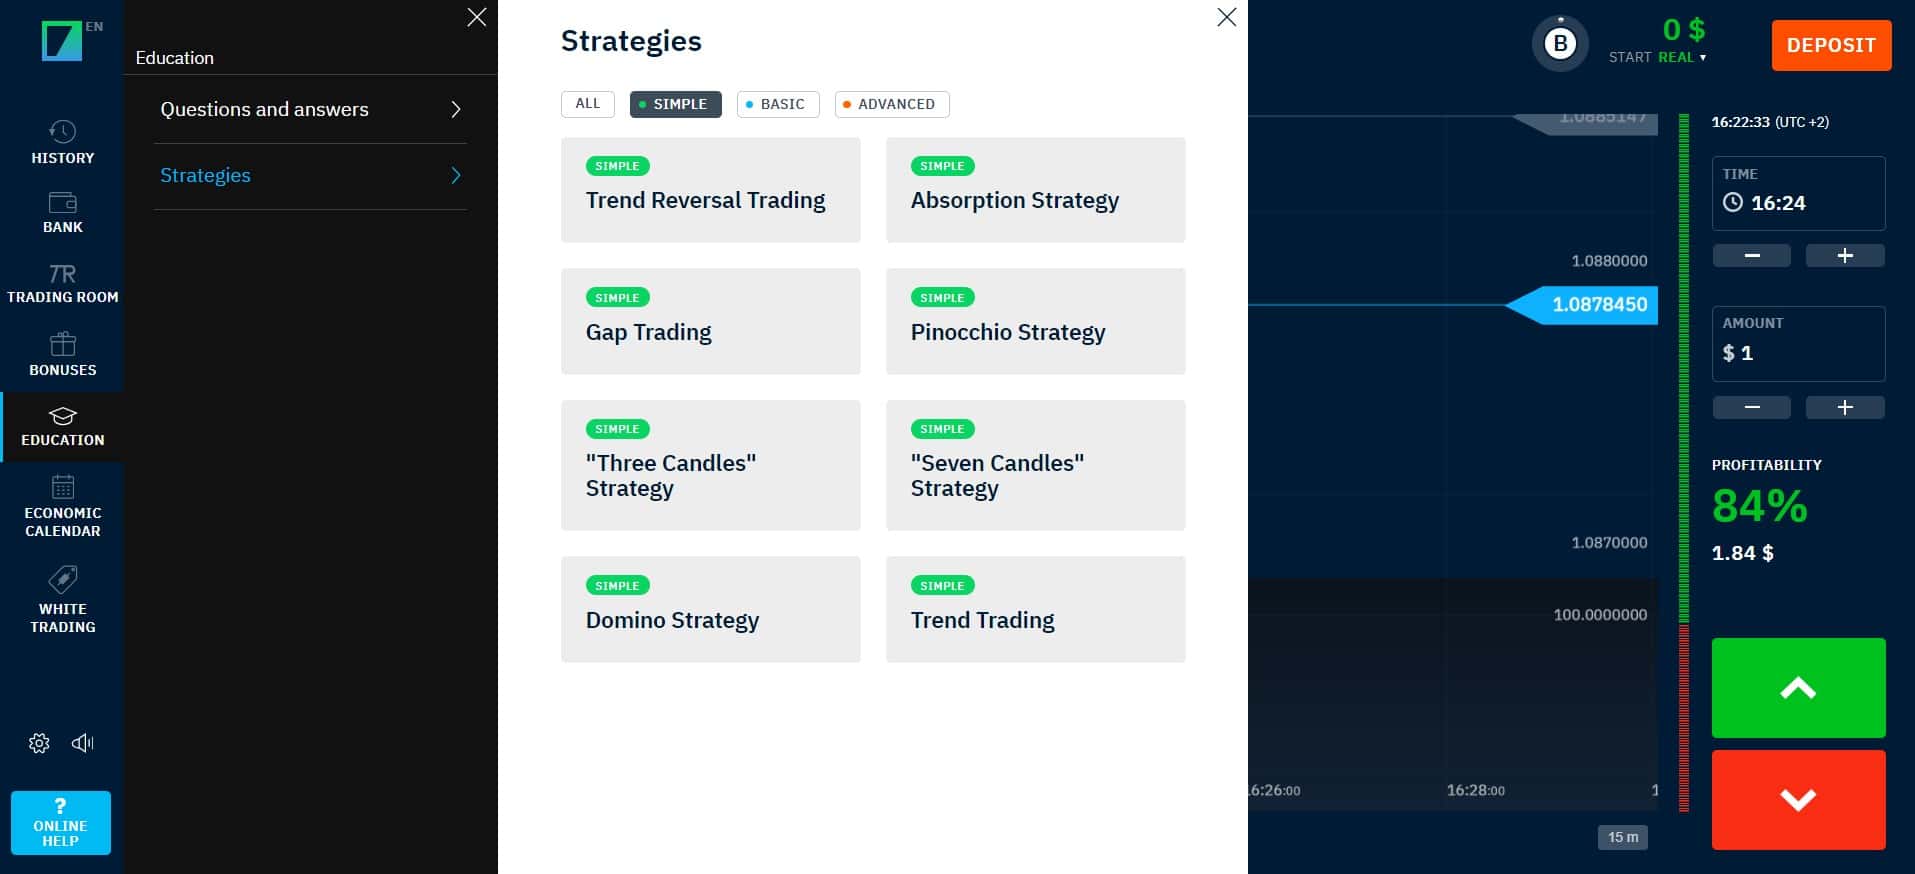
Task: Click the Online Help button
Action: point(61,823)
